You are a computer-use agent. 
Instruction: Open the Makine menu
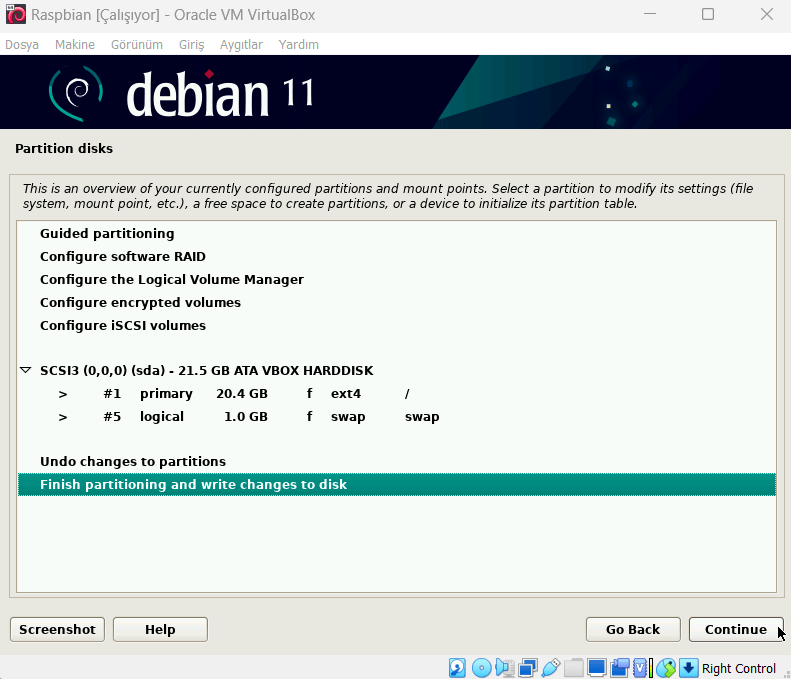(x=75, y=45)
